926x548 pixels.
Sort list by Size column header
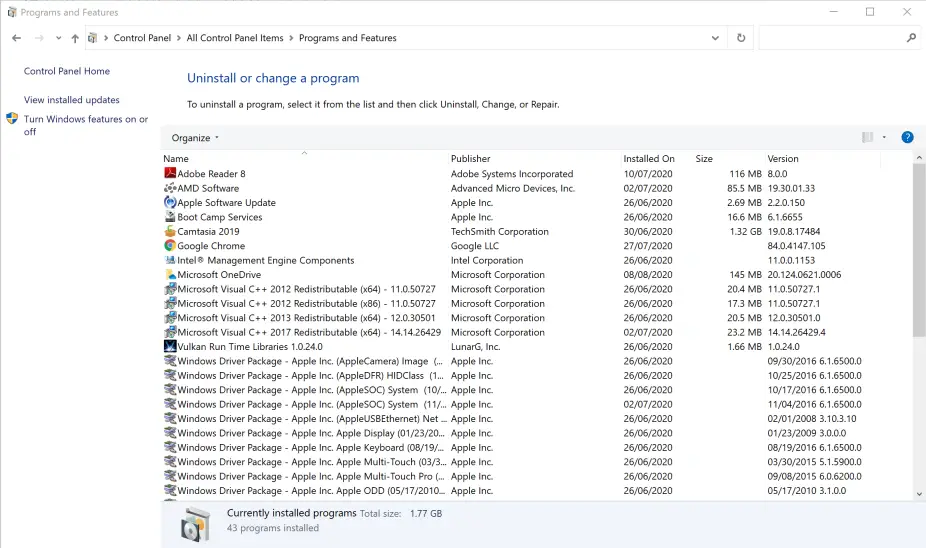pos(728,158)
